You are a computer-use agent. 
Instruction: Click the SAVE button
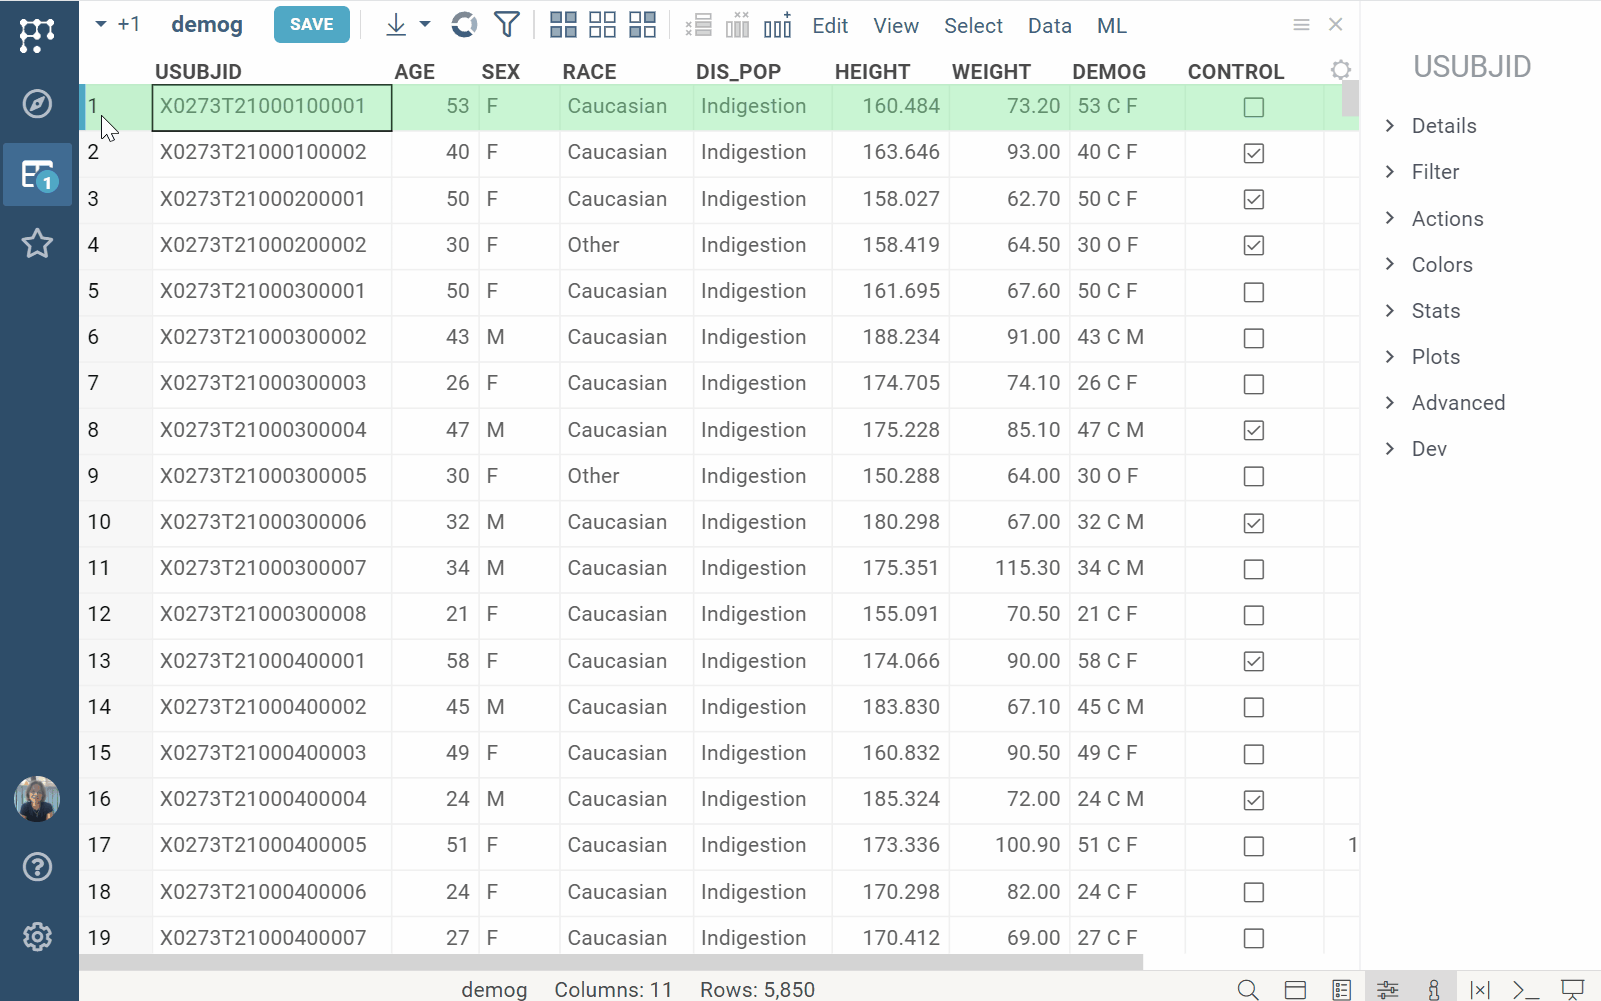pos(311,25)
